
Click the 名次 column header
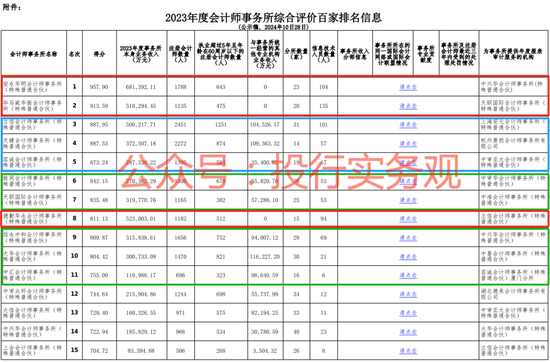[74, 54]
